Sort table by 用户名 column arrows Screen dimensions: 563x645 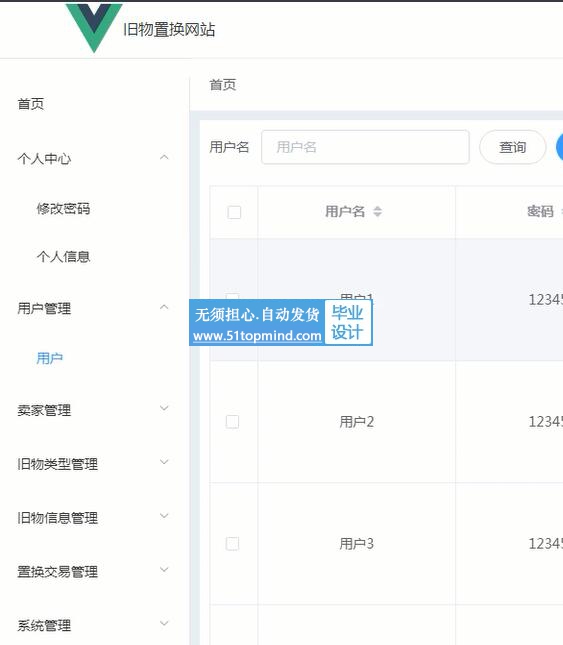click(377, 211)
